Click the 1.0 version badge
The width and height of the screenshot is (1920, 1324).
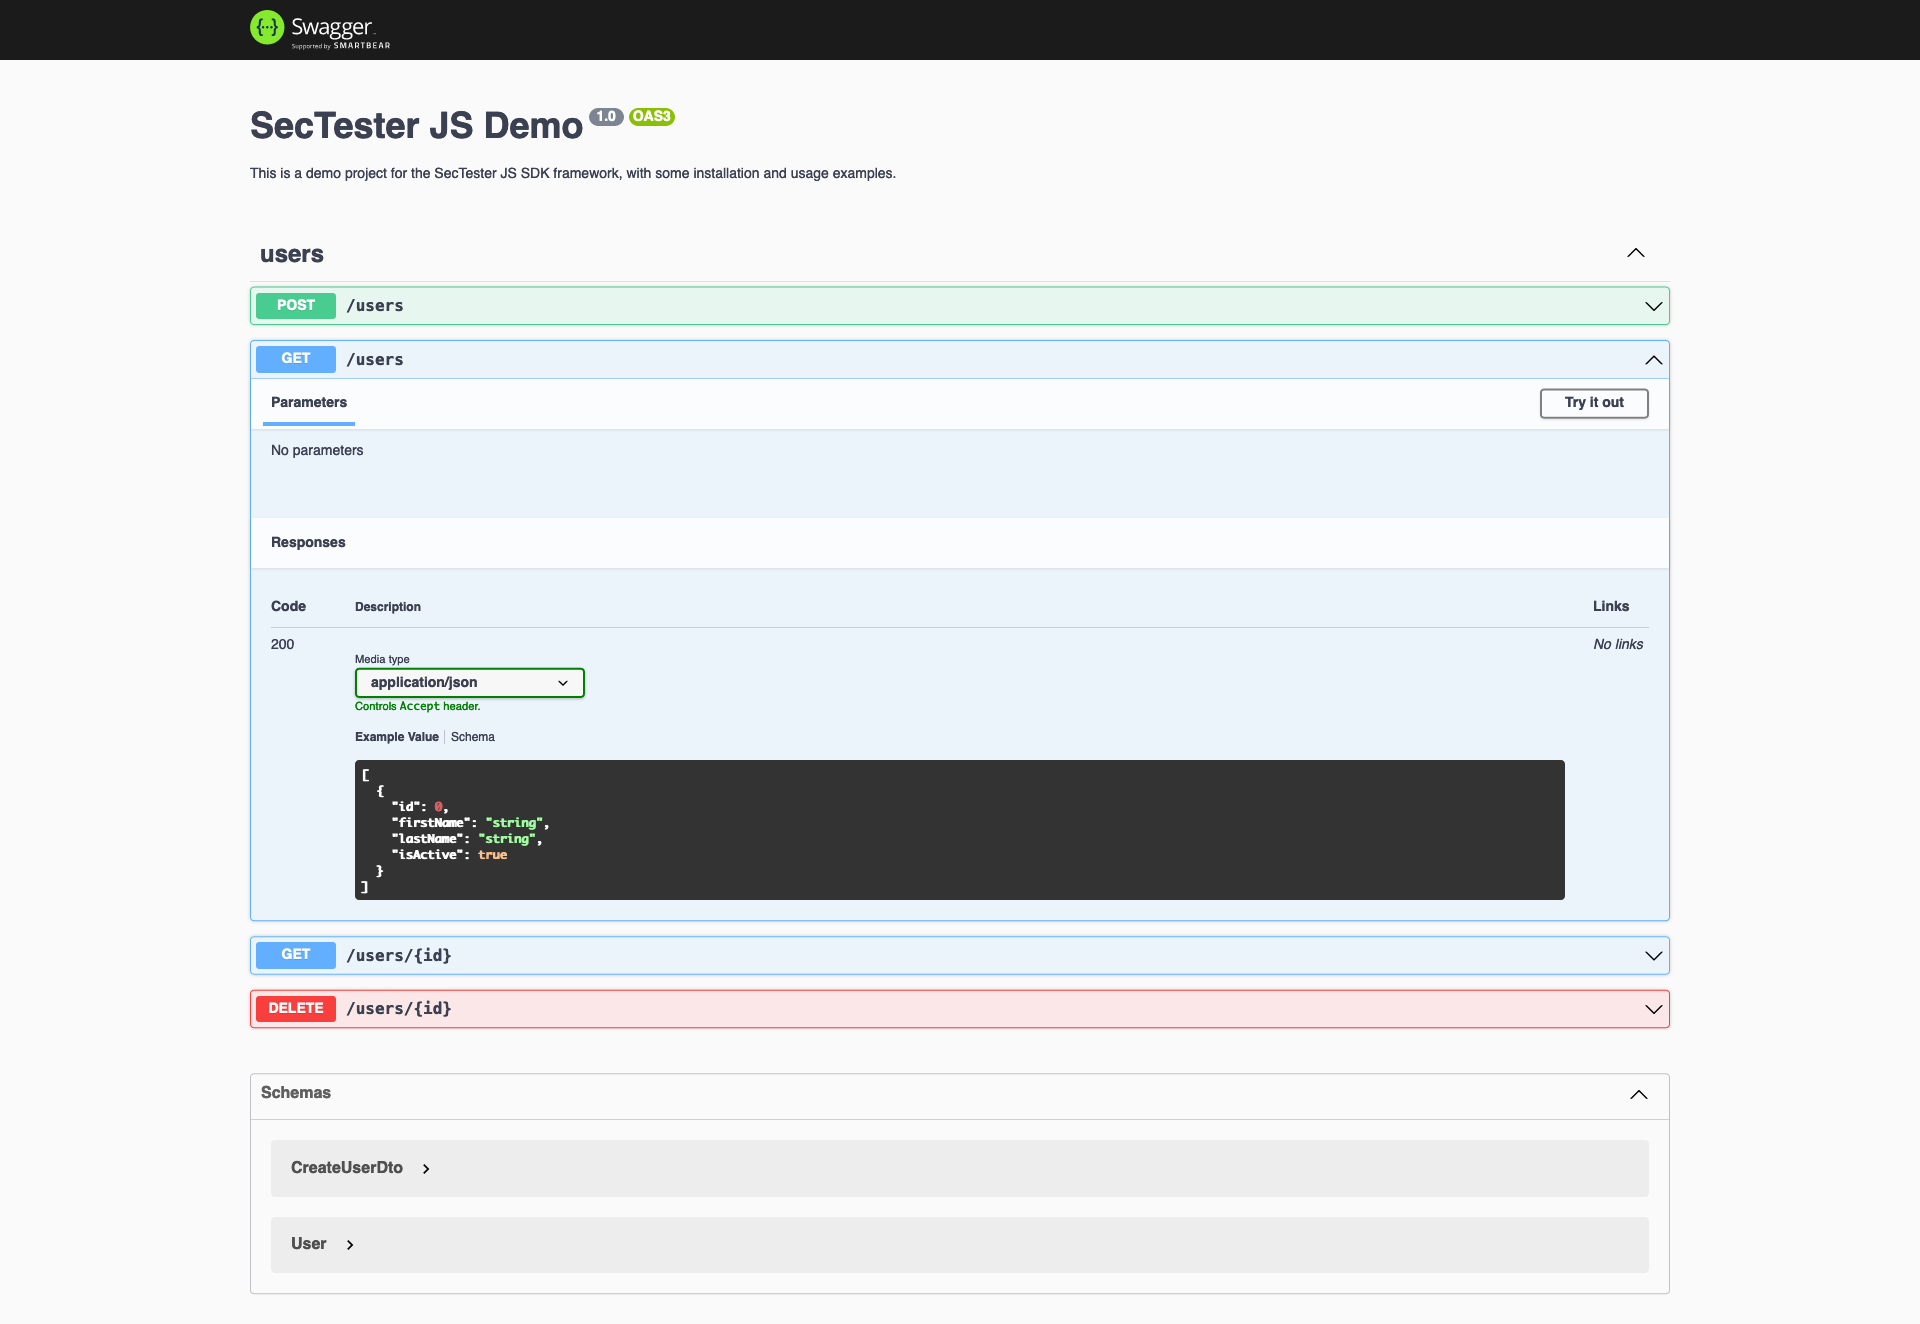coord(606,117)
